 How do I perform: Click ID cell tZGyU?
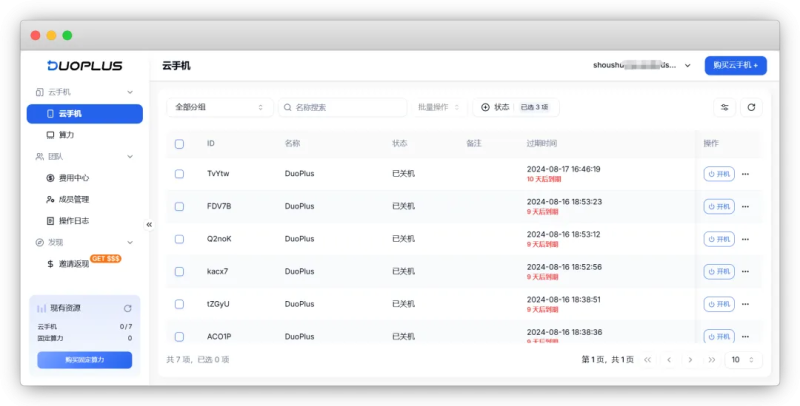pos(218,304)
